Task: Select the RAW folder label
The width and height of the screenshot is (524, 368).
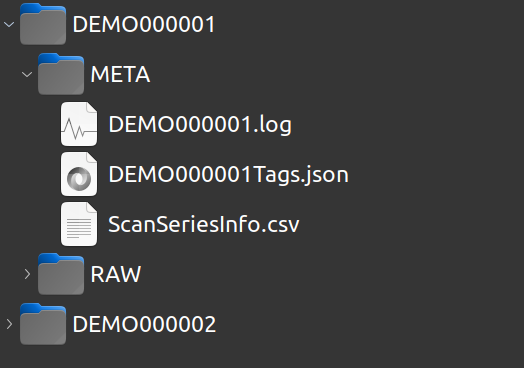Action: (x=116, y=274)
